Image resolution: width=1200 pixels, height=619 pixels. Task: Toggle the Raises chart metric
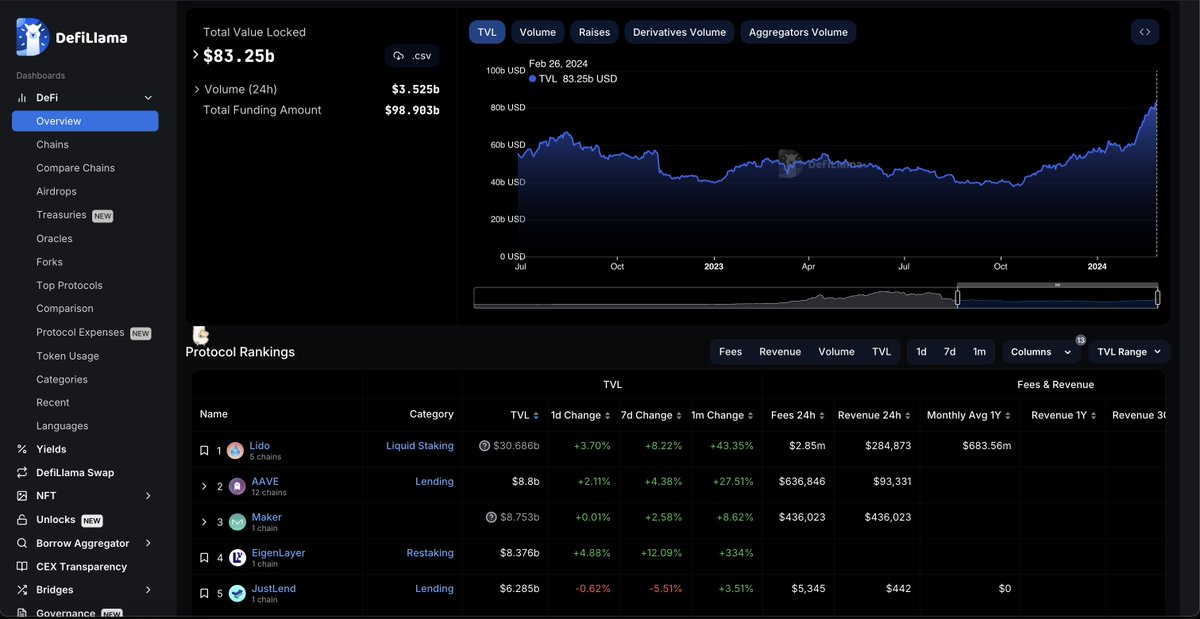[x=594, y=32]
